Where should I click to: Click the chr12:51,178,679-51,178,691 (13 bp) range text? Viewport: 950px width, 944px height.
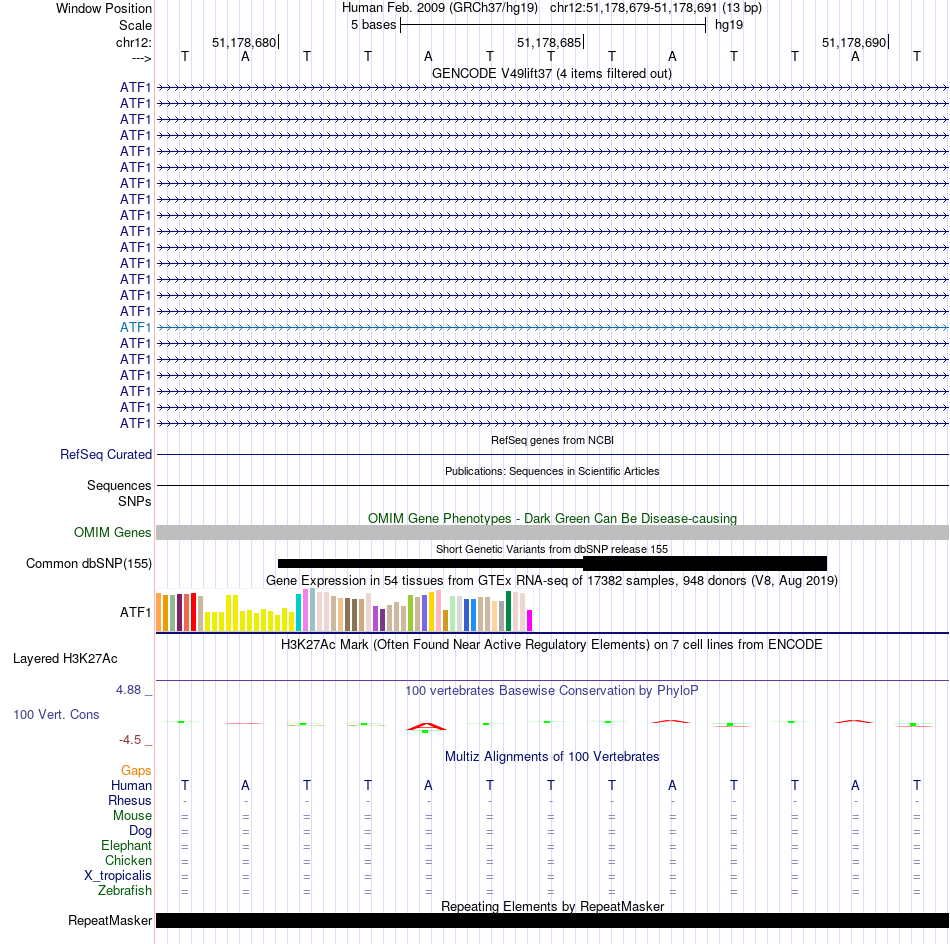coord(656,8)
